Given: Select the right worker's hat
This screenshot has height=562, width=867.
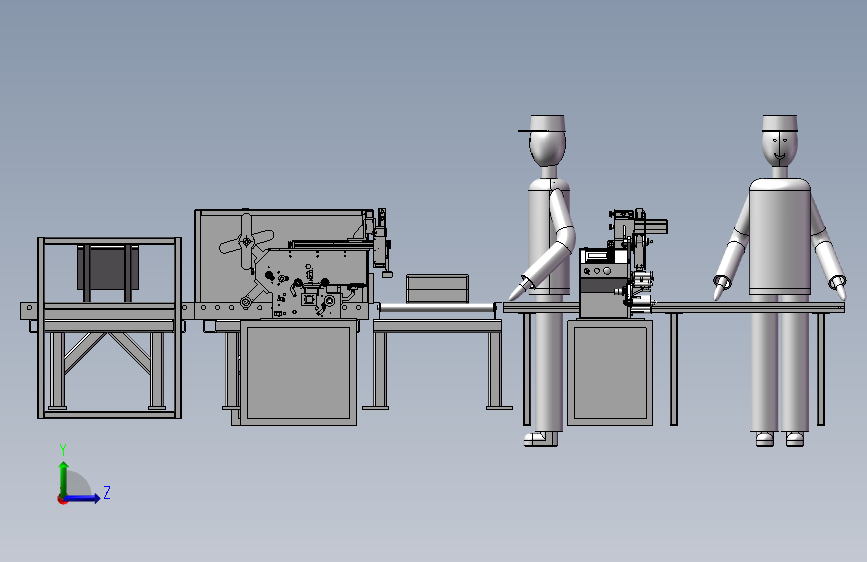Looking at the screenshot, I should pyautogui.click(x=780, y=123).
